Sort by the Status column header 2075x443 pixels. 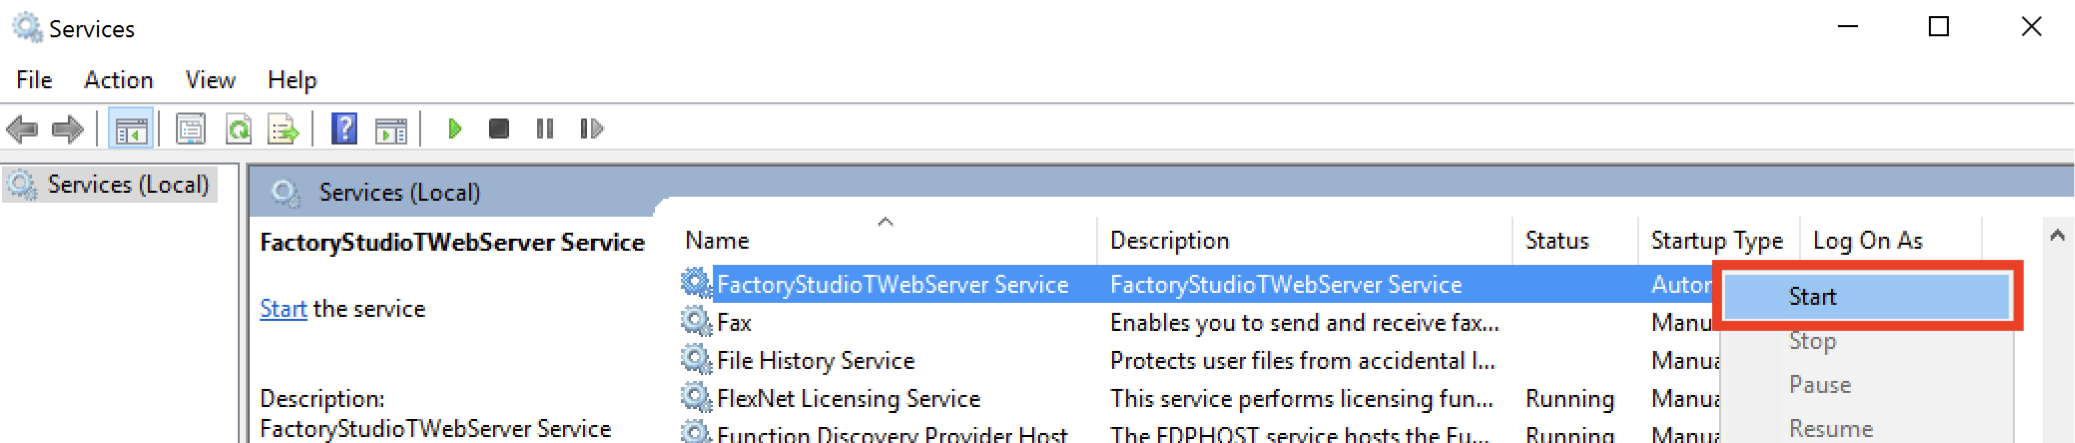coord(1557,241)
